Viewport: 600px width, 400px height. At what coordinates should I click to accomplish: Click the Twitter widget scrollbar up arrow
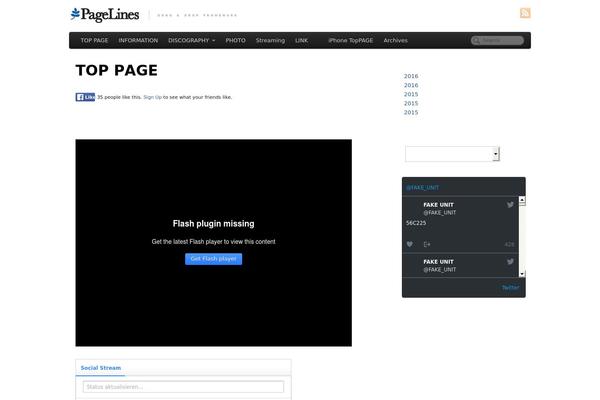[522, 200]
